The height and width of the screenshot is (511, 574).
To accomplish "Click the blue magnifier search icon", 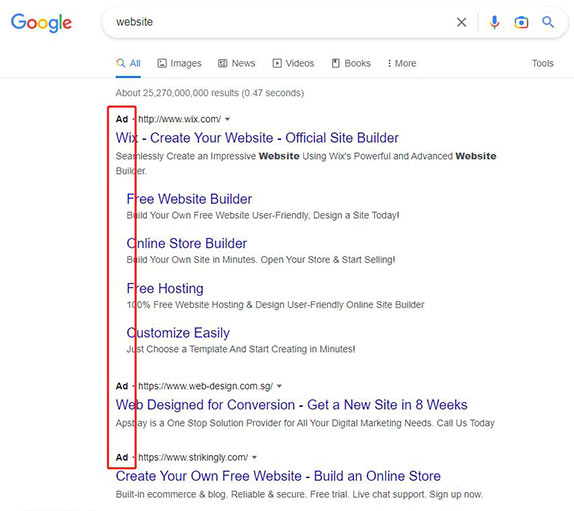I will tap(548, 22).
